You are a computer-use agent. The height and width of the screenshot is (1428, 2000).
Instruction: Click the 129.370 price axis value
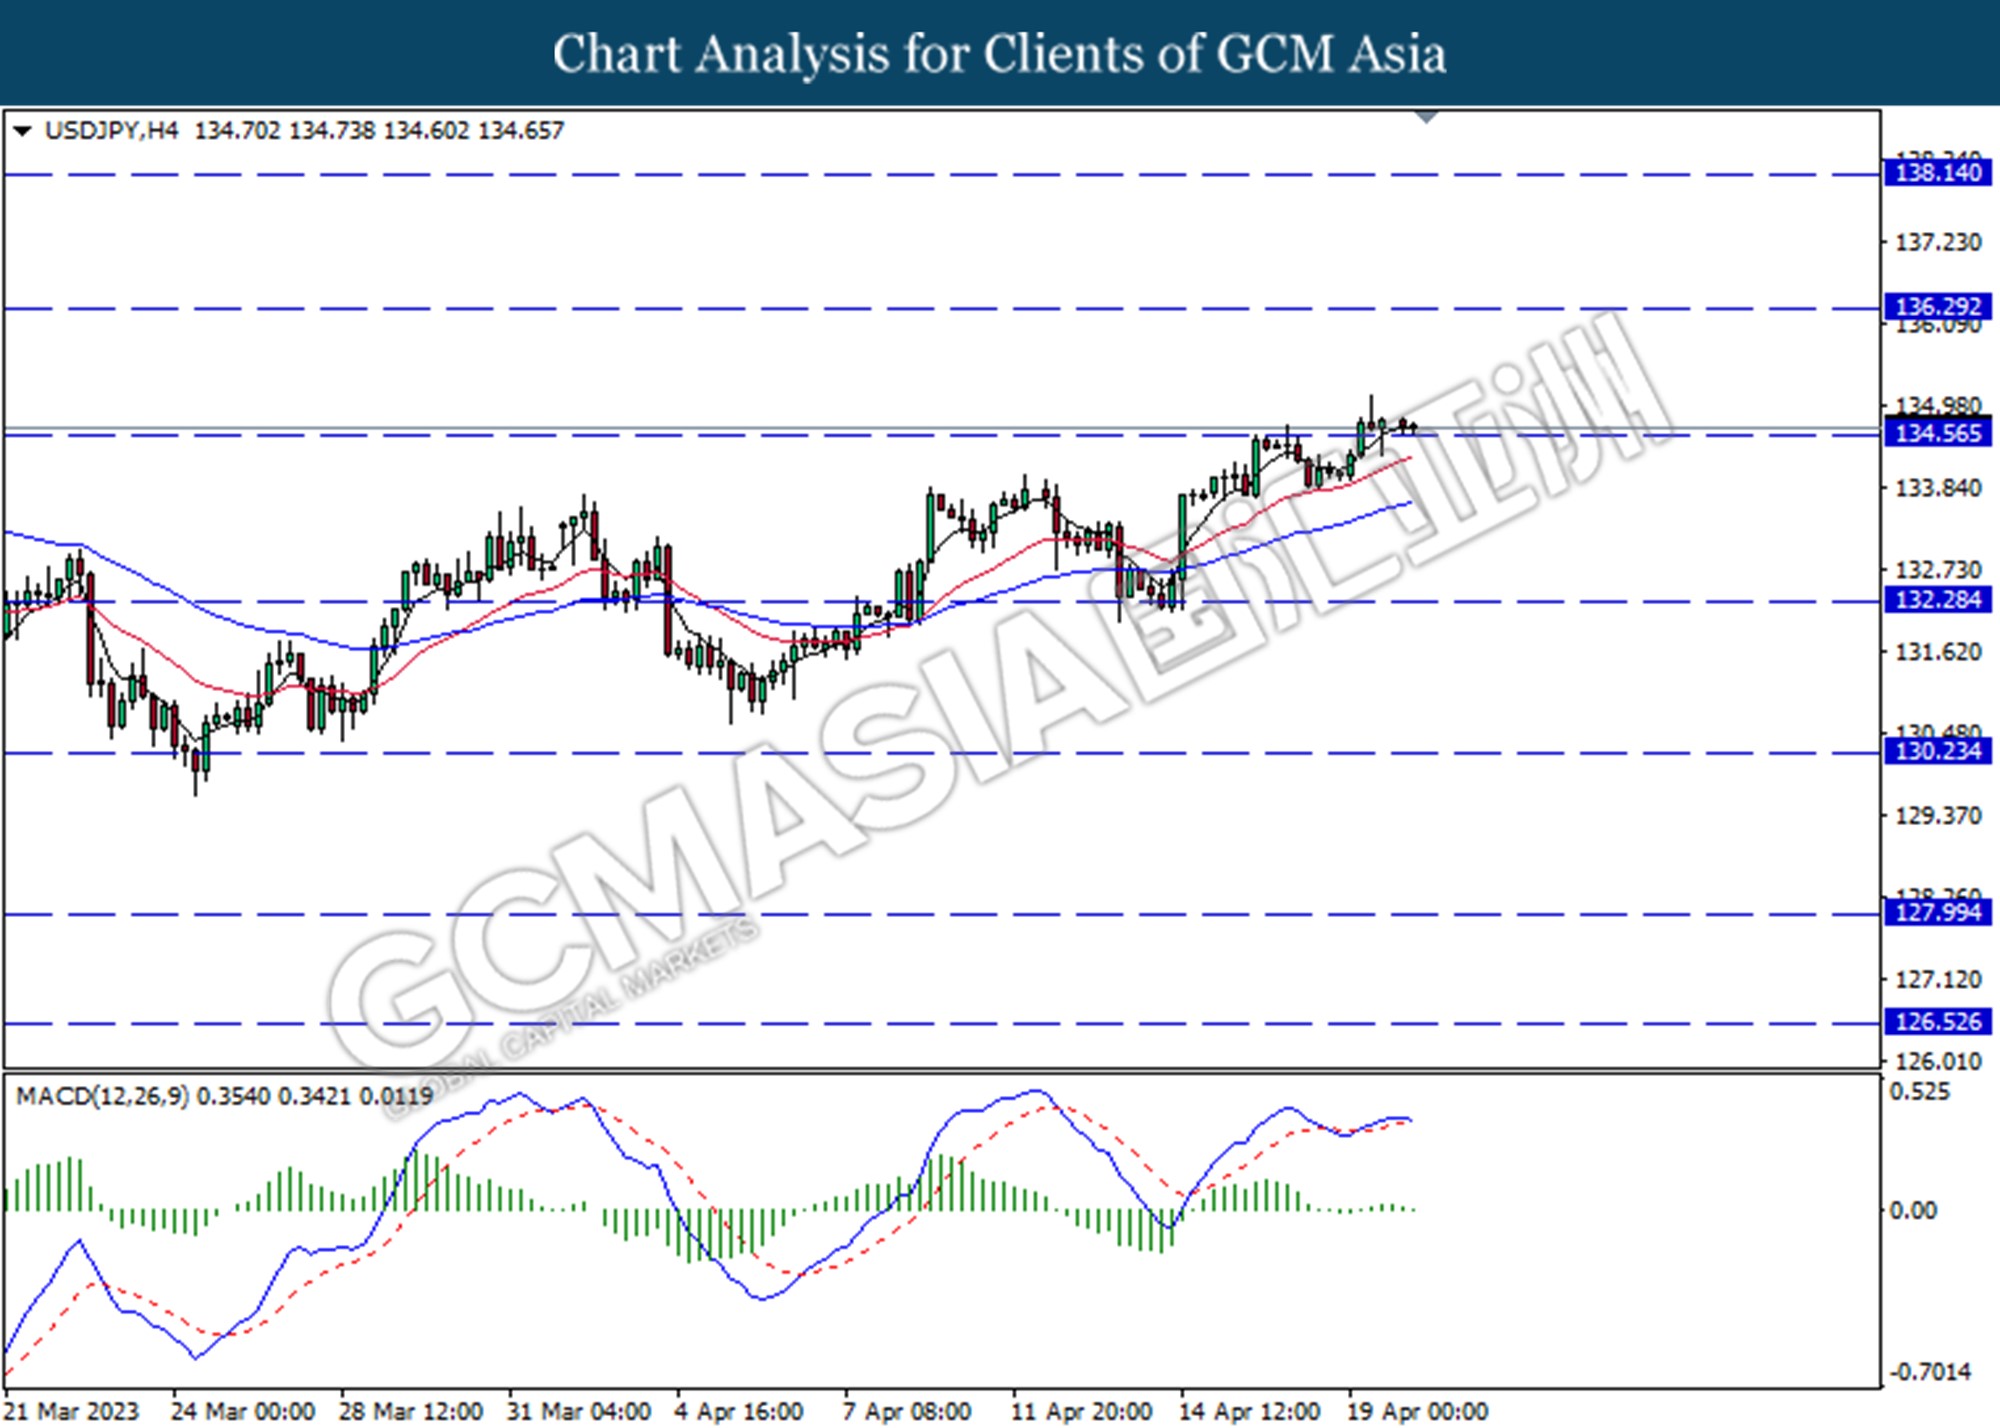pos(1938,816)
